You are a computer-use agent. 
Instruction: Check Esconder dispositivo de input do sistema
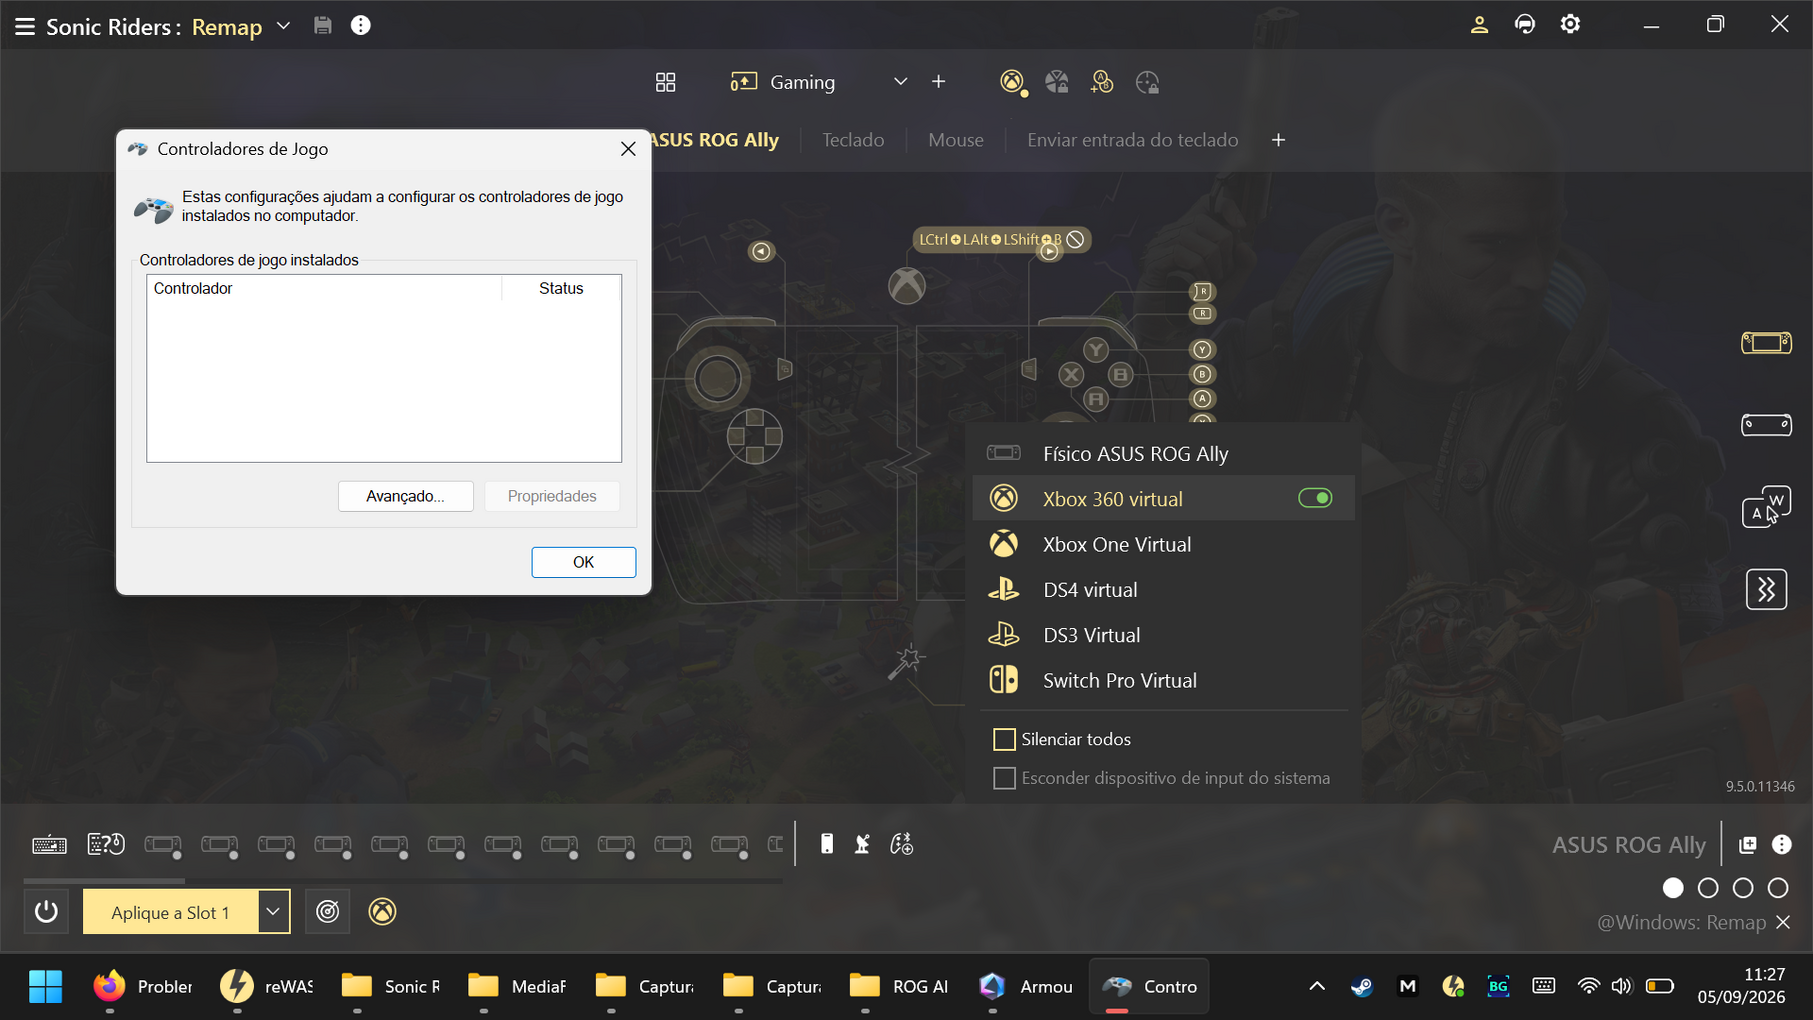point(1004,778)
